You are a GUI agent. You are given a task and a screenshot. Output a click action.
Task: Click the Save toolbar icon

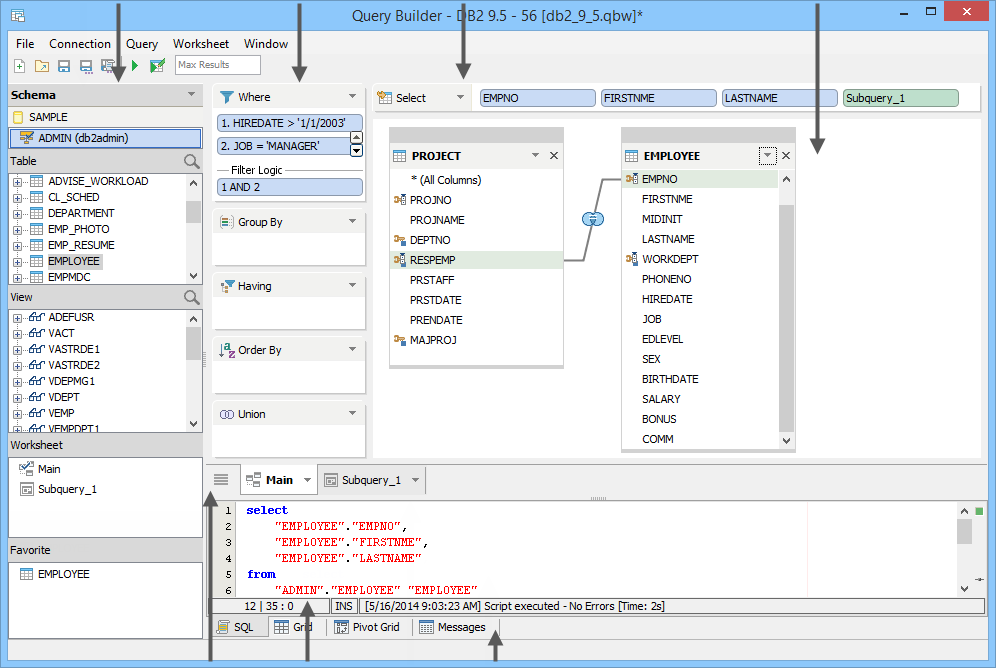click(x=62, y=65)
